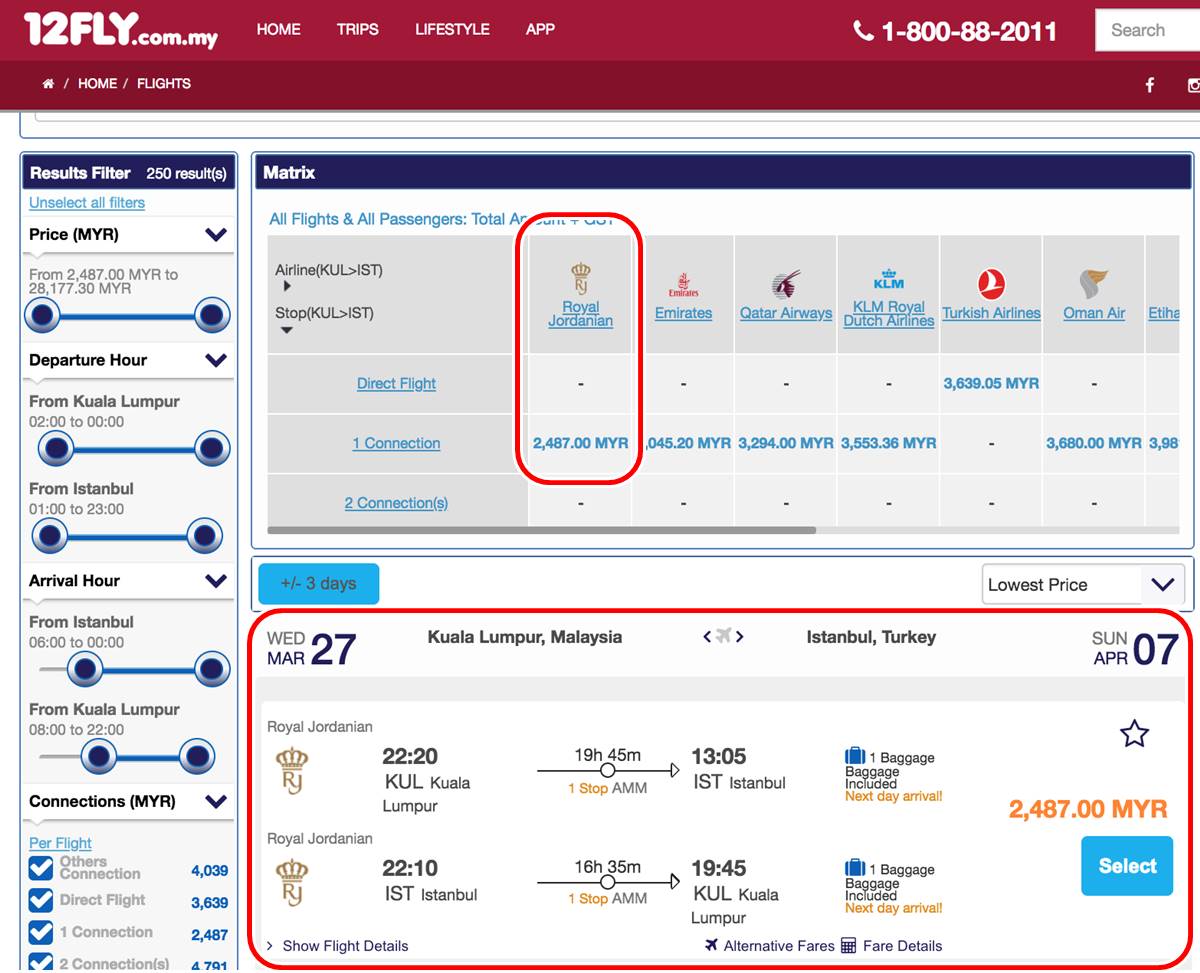The image size is (1200, 973).
Task: Open the APP menu item
Action: (540, 30)
